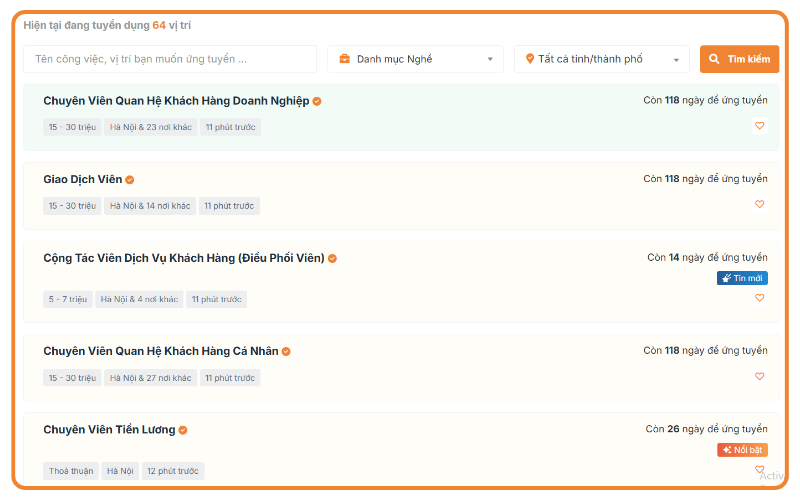Click the Tin mới badge

pos(742,278)
